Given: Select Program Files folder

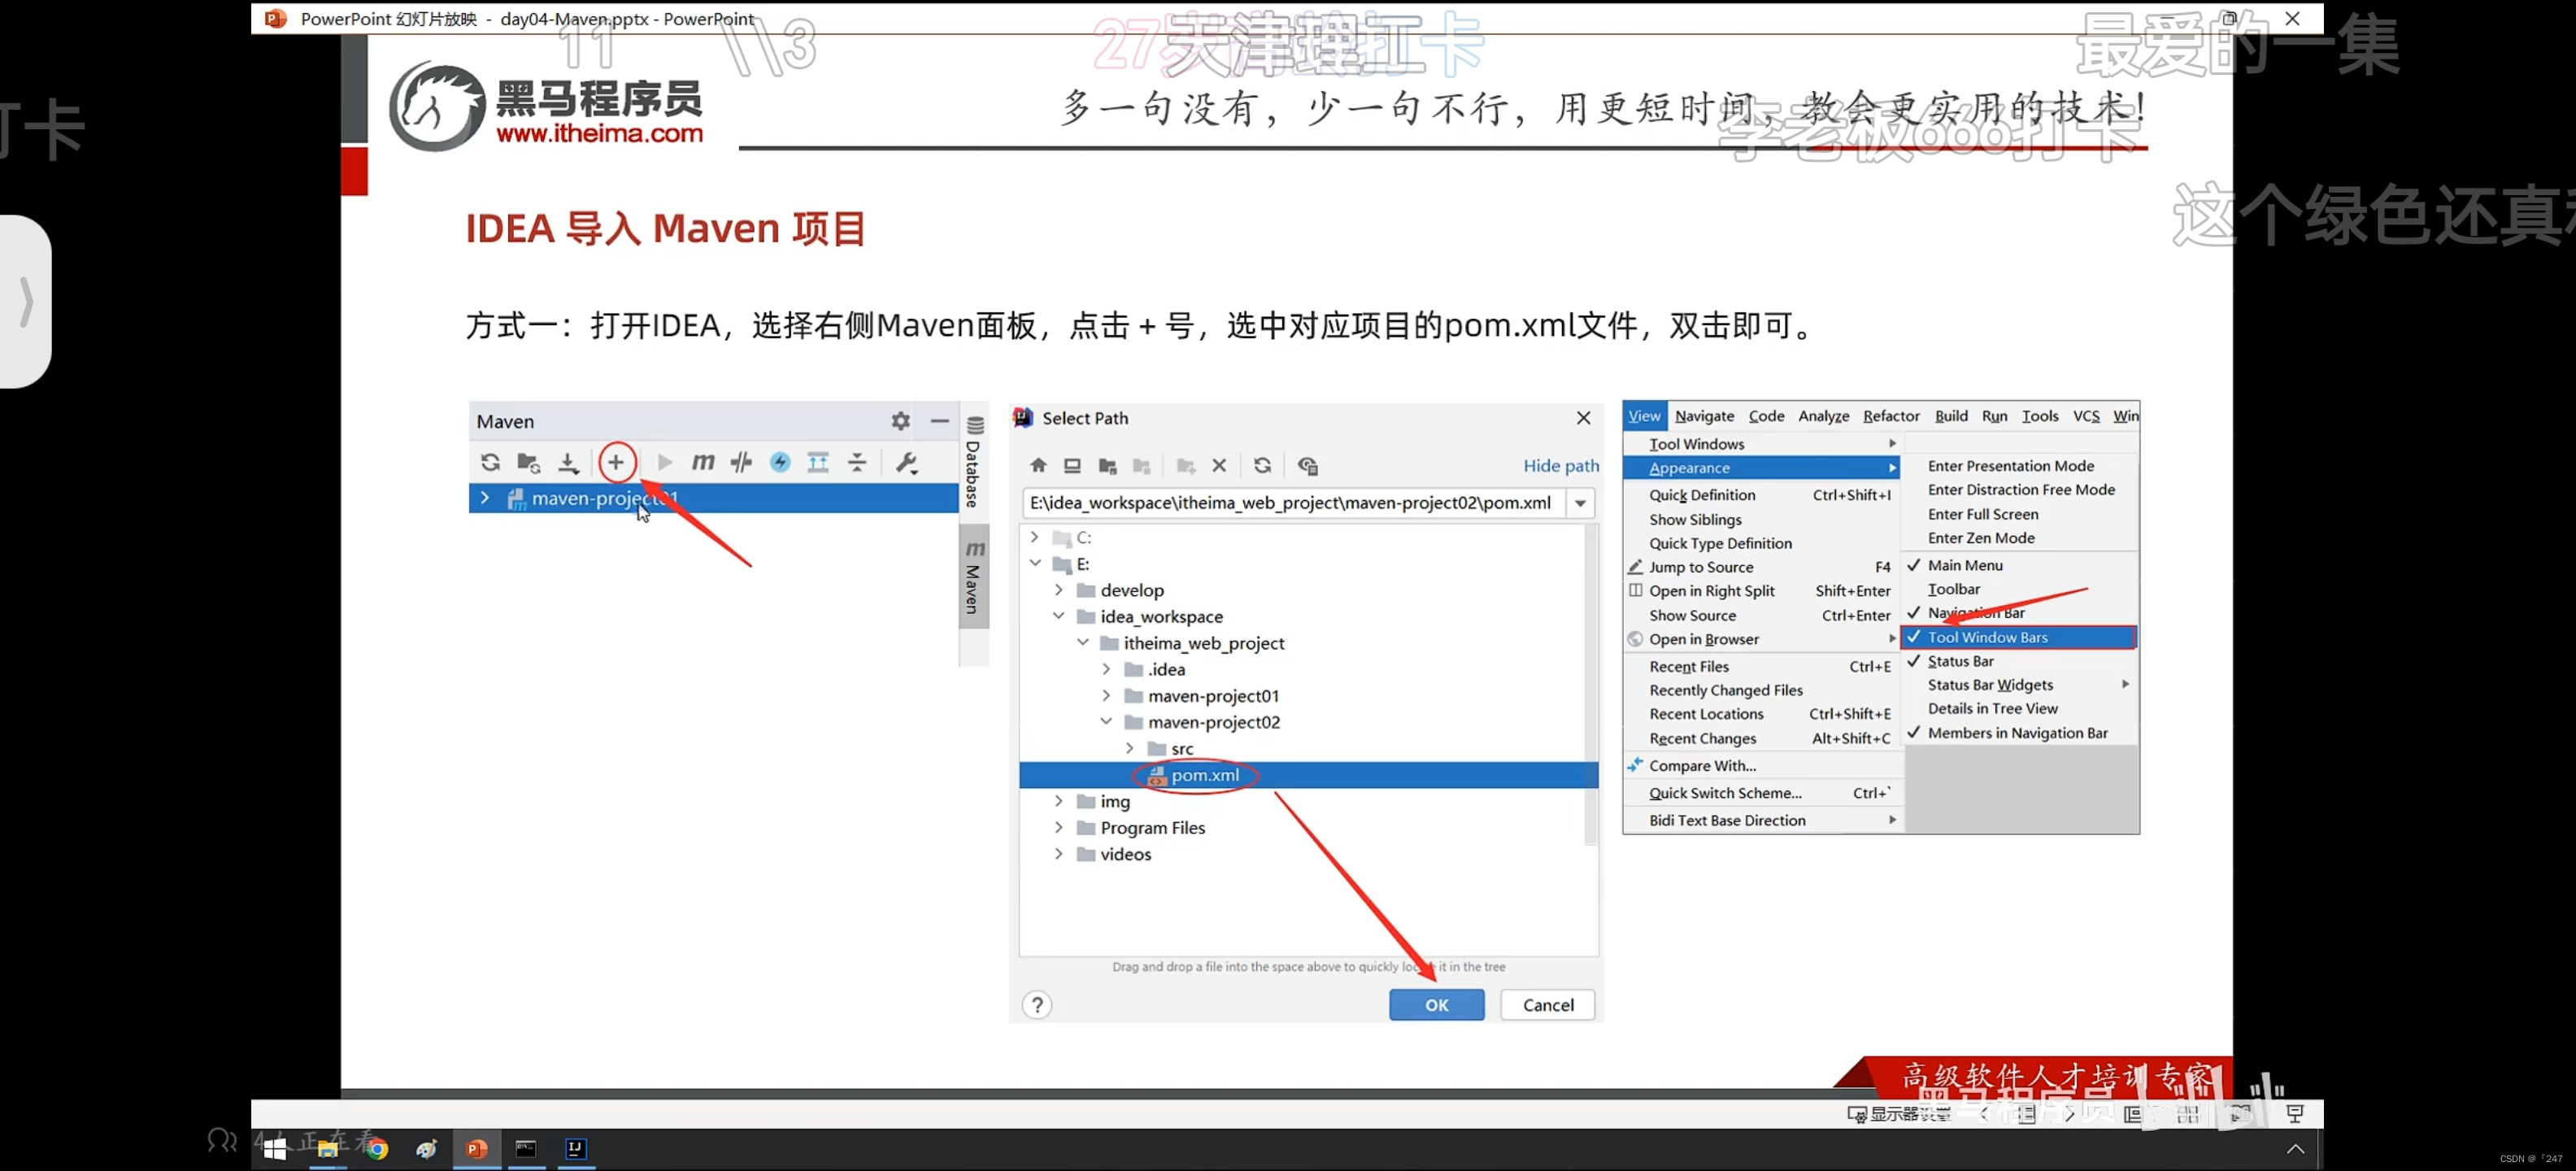Looking at the screenshot, I should click(1152, 828).
